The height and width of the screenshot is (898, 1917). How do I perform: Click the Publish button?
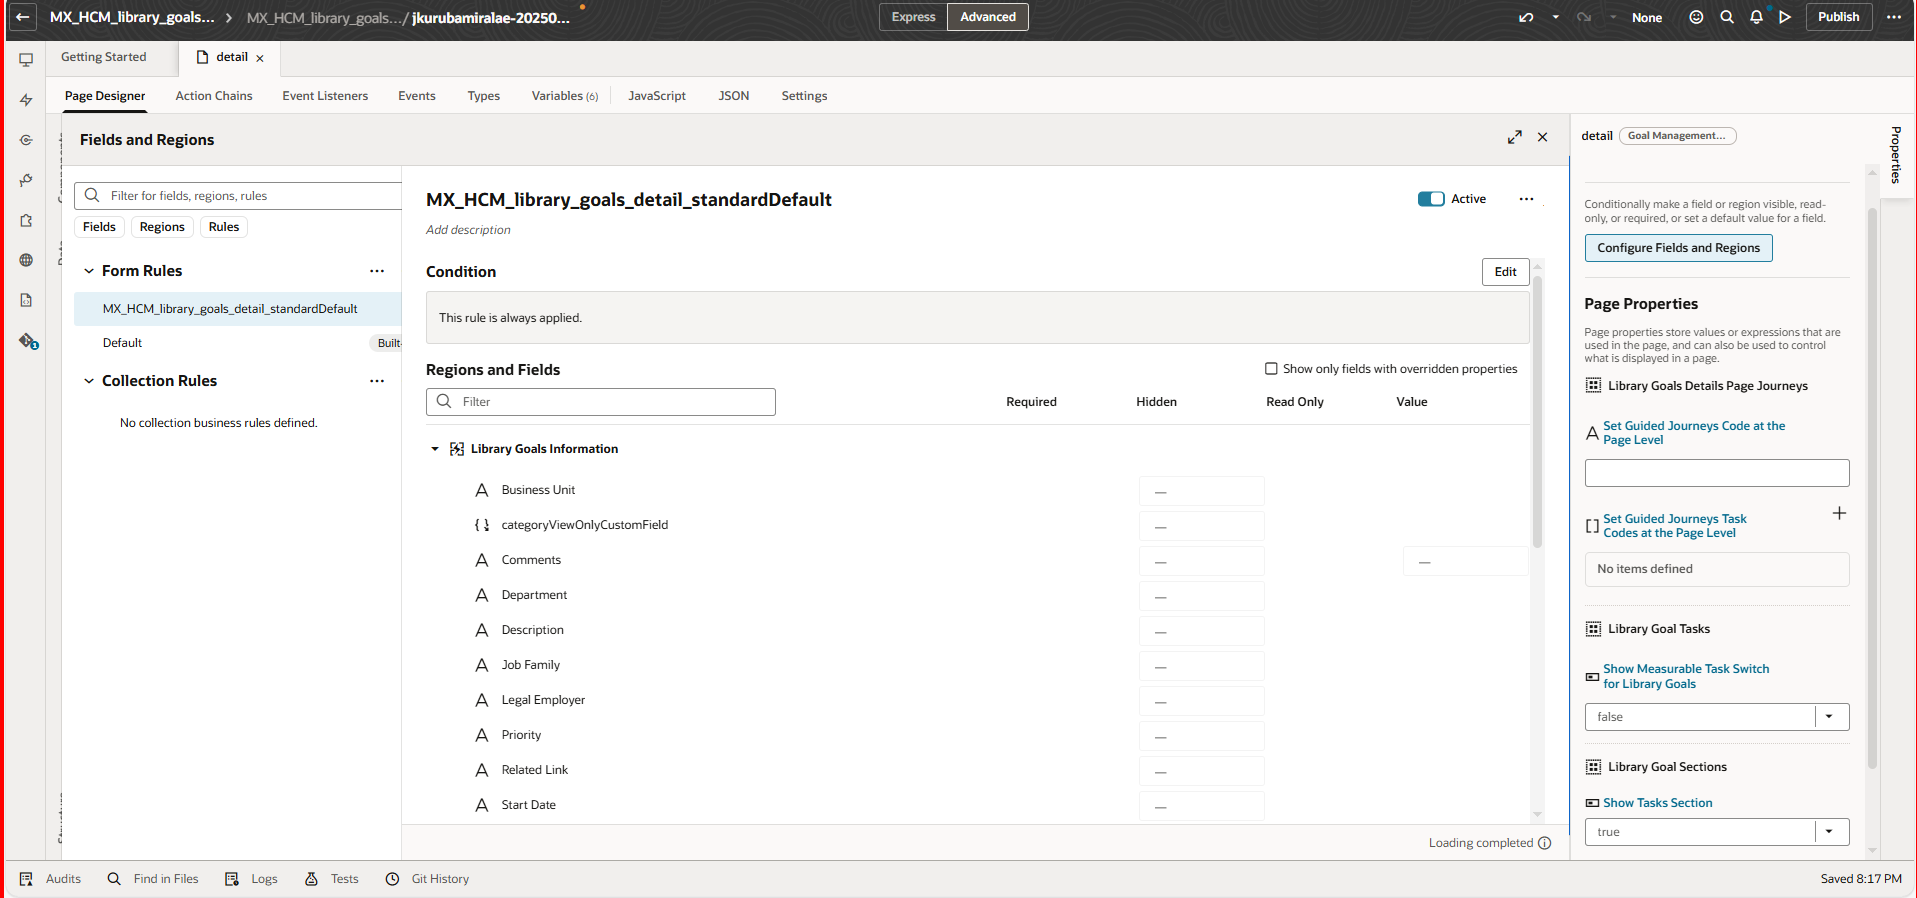[1838, 17]
